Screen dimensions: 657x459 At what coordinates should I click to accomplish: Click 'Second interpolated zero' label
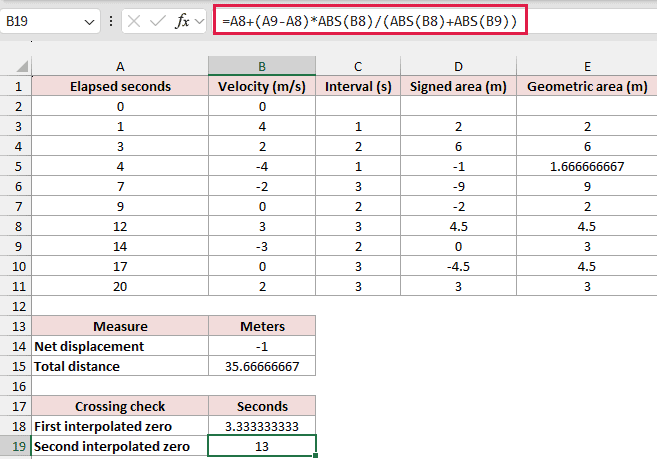(x=111, y=446)
